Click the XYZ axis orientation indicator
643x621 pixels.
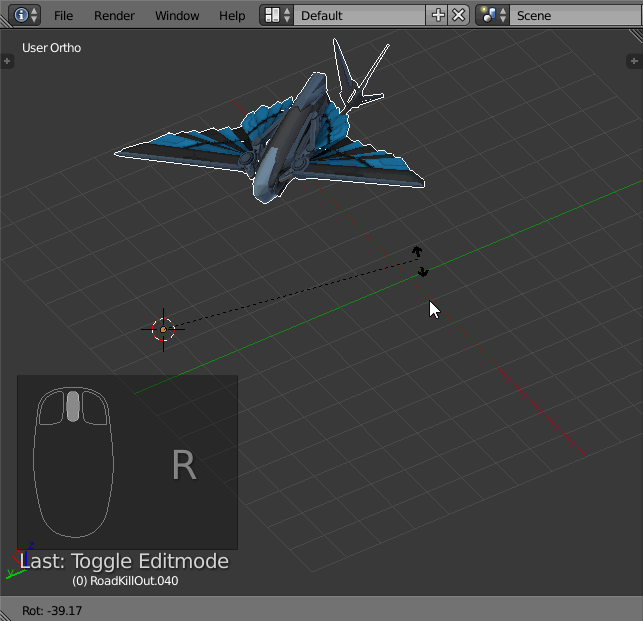point(20,561)
